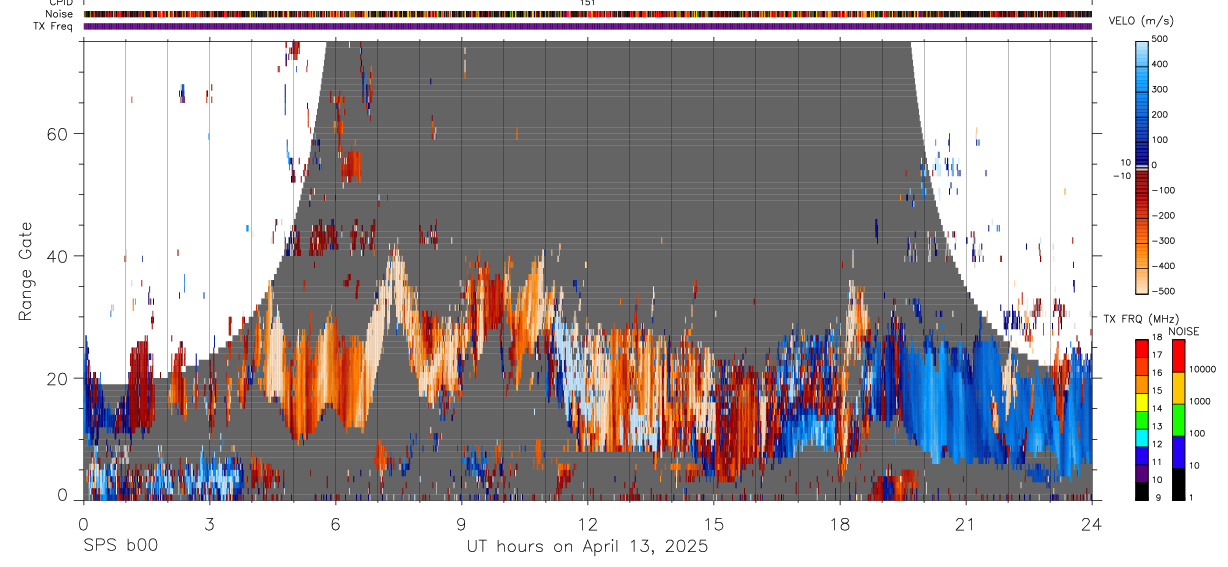
Task: Pick the green 13–14 MHz TX frequency swatch
Action: click(1142, 419)
